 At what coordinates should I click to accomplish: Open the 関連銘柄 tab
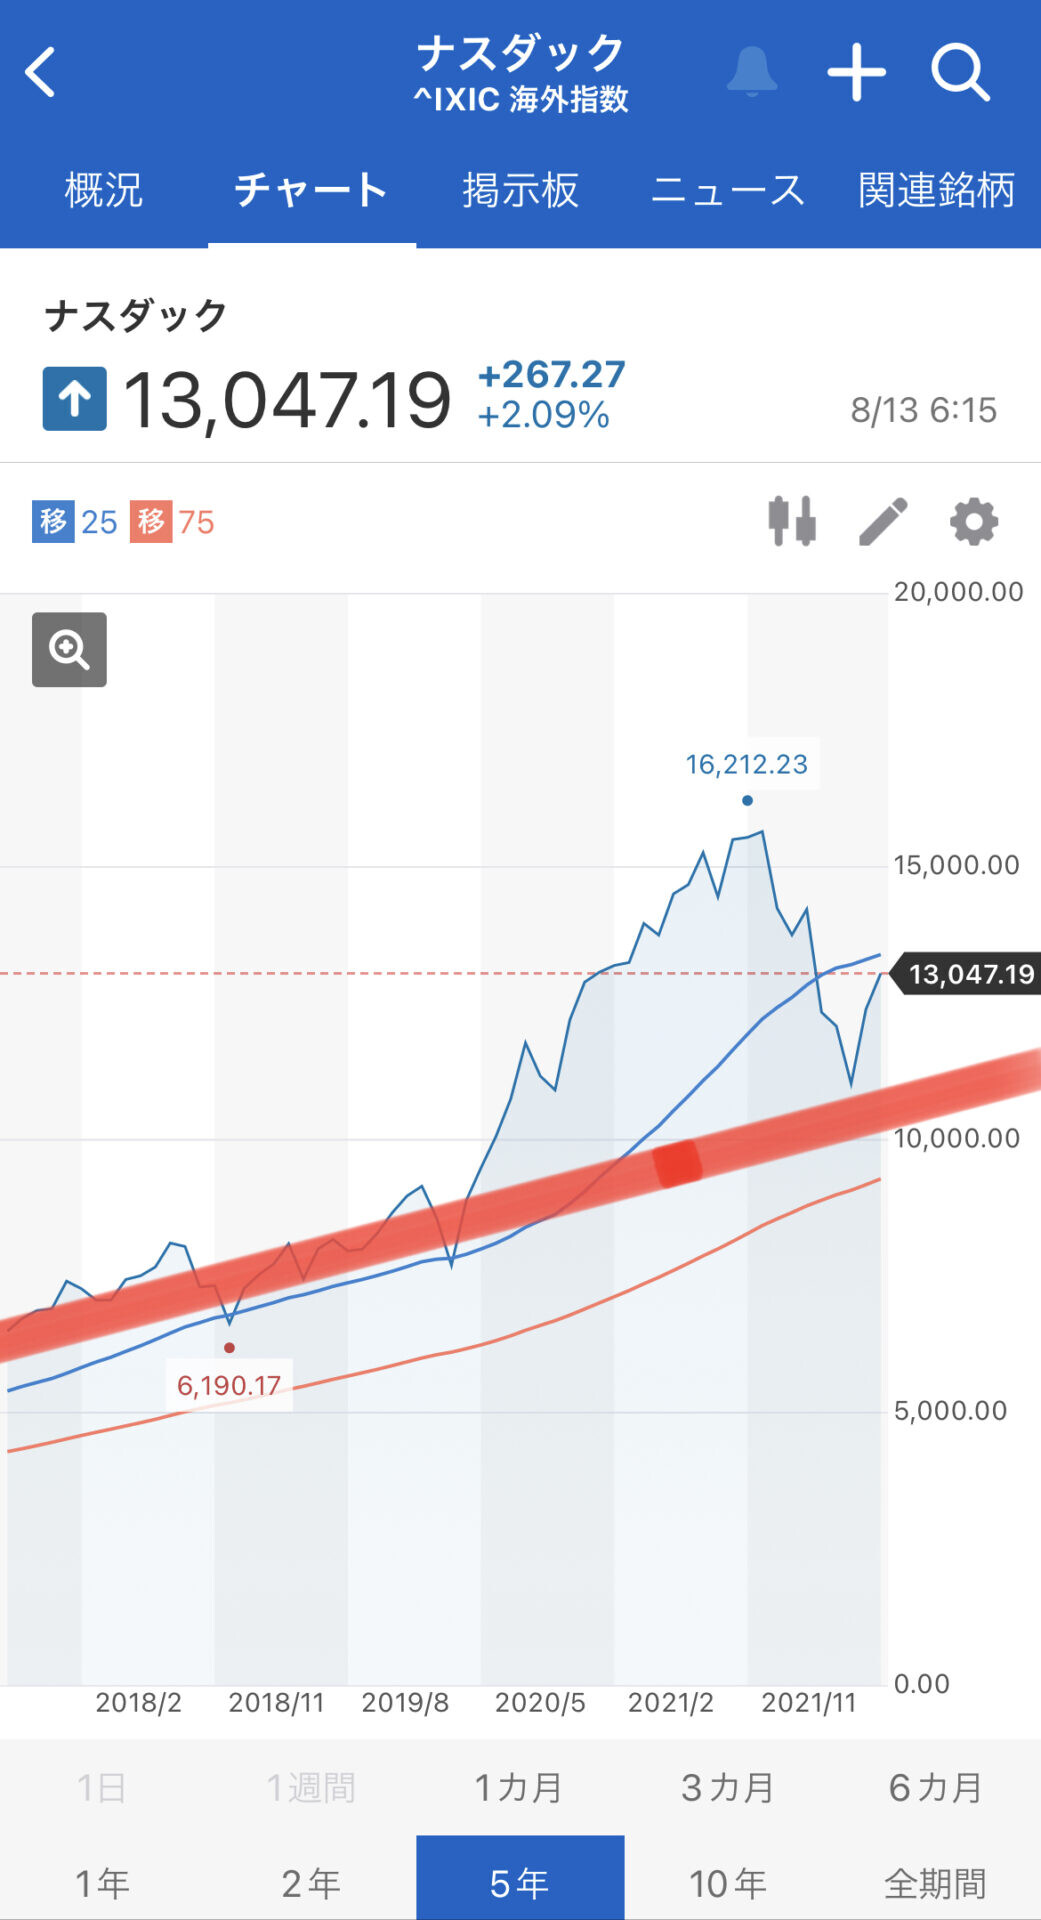[x=936, y=190]
